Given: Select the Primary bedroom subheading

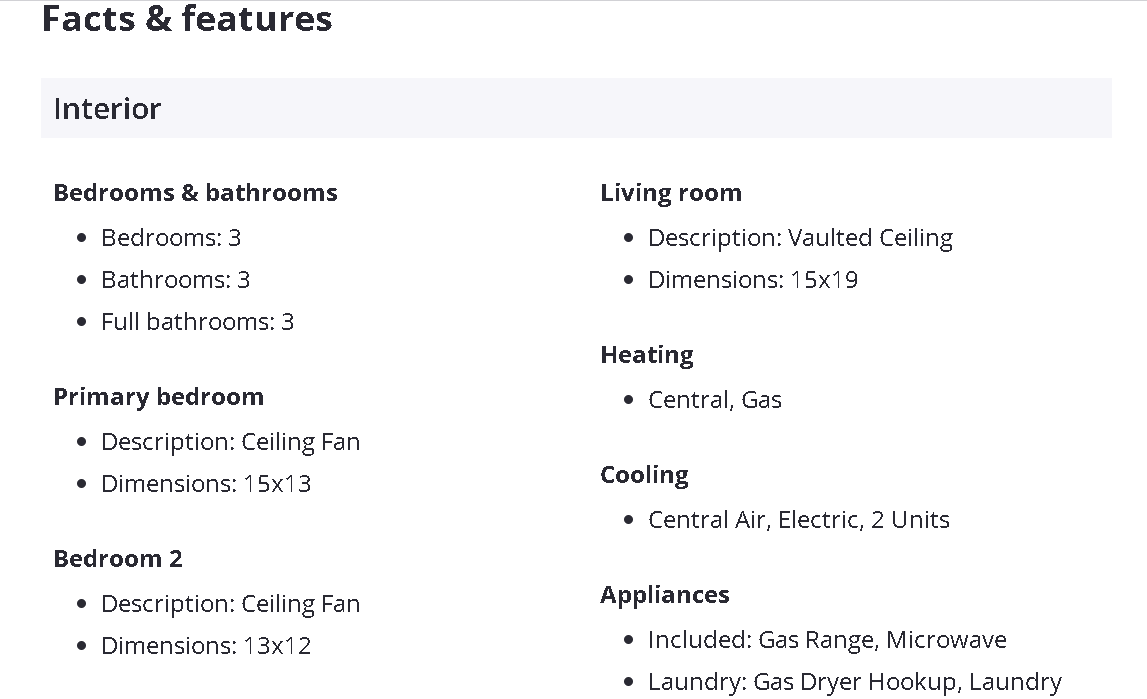Looking at the screenshot, I should 158,397.
